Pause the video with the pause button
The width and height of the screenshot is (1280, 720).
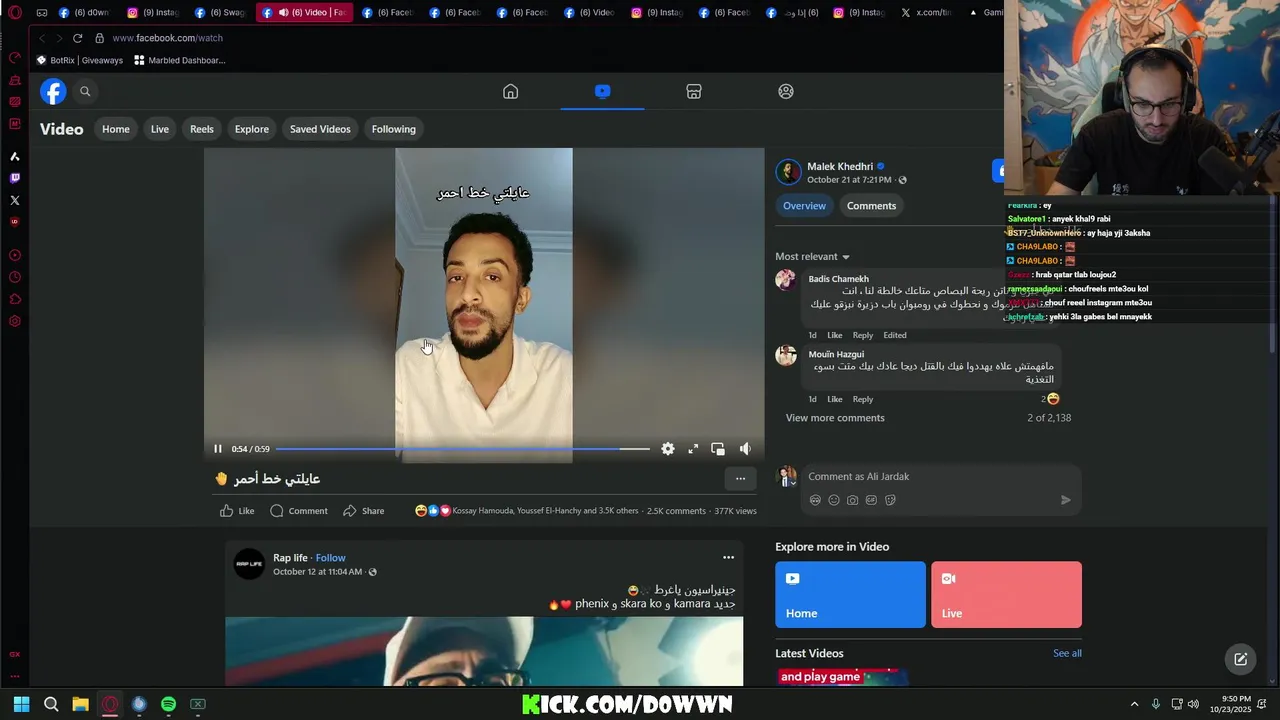[x=217, y=449]
